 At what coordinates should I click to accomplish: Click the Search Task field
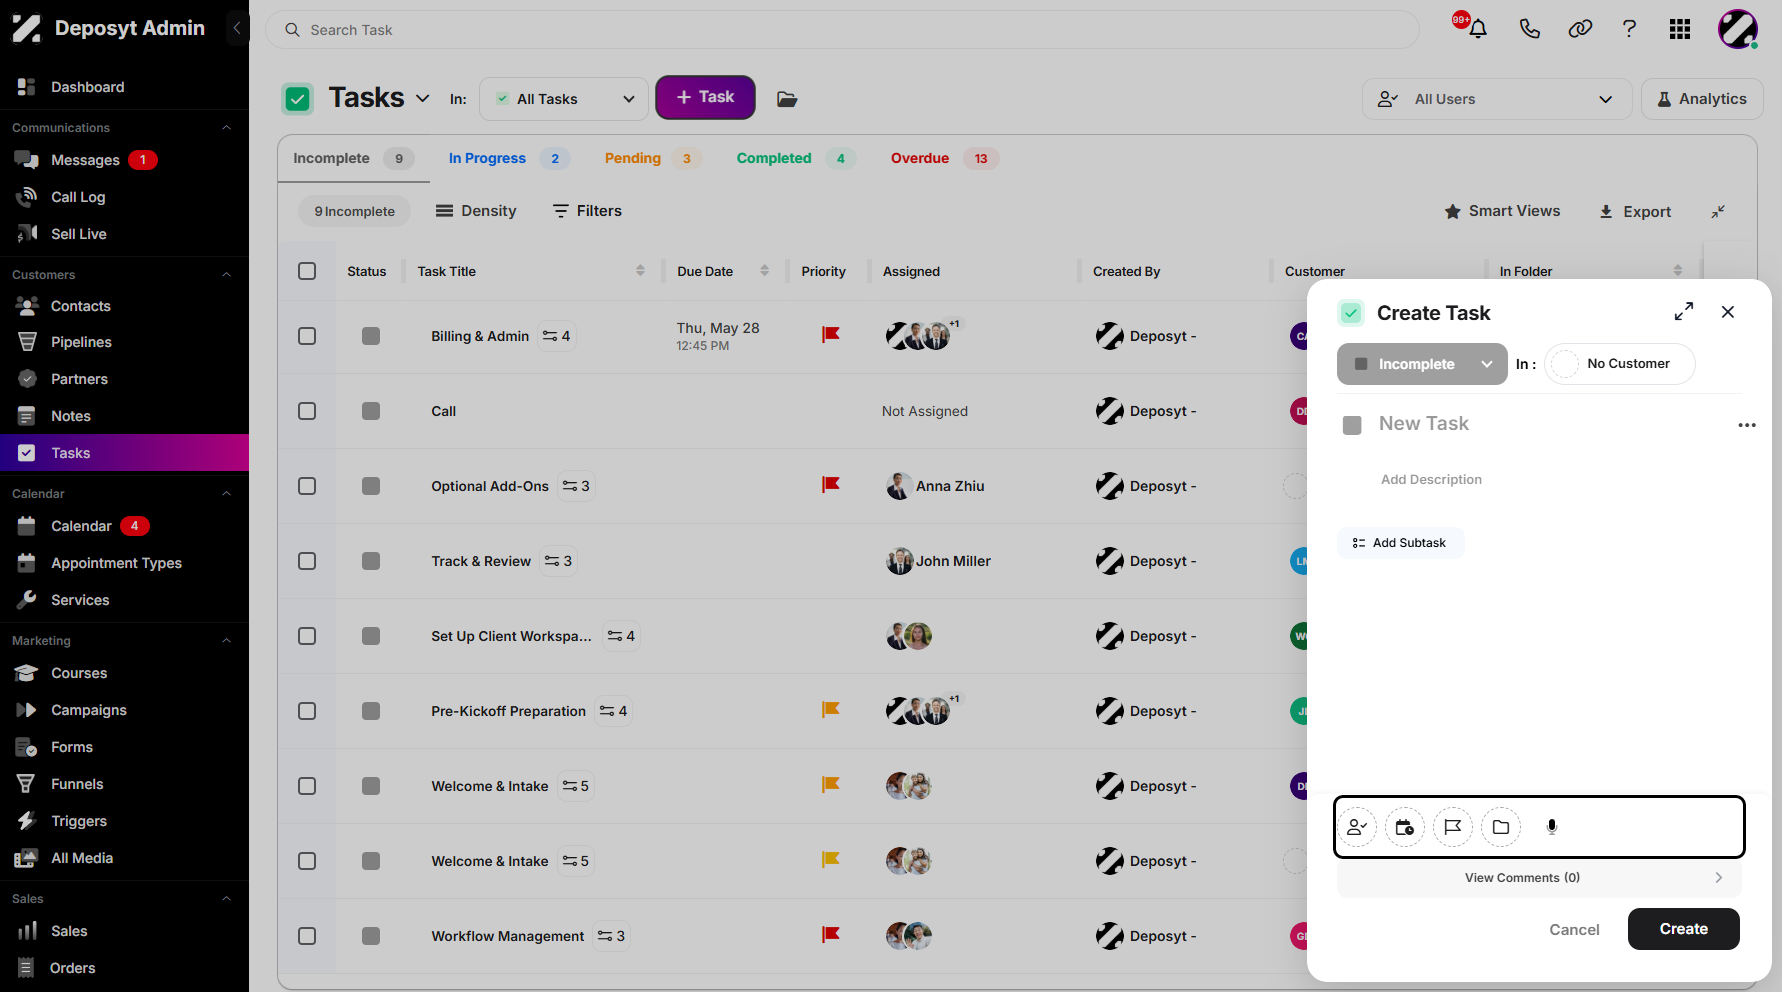tap(842, 30)
